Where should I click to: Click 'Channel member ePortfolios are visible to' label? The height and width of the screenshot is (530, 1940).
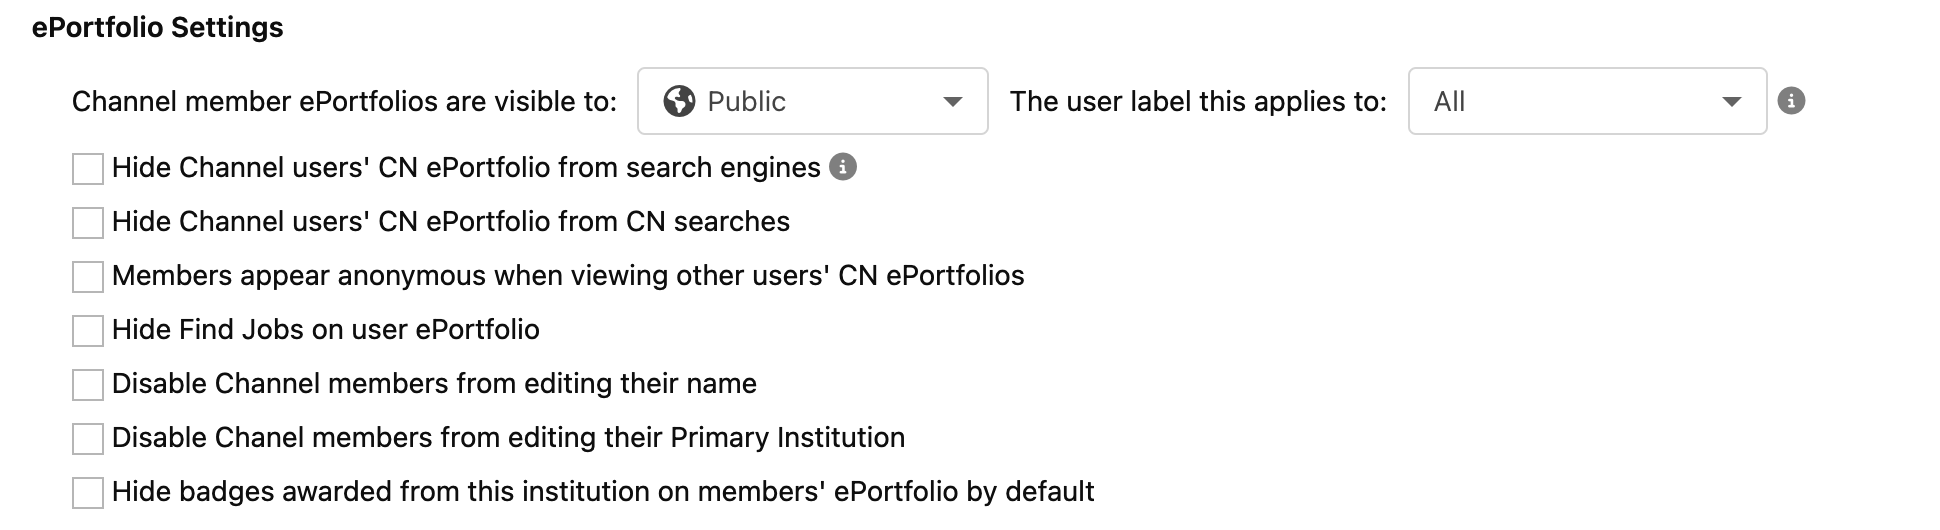[x=345, y=102]
